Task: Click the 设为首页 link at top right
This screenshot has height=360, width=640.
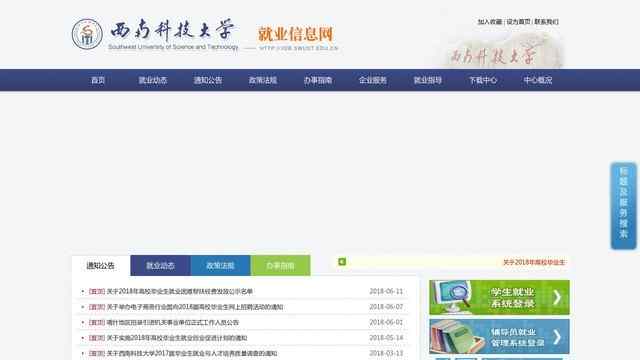Action: (518, 22)
